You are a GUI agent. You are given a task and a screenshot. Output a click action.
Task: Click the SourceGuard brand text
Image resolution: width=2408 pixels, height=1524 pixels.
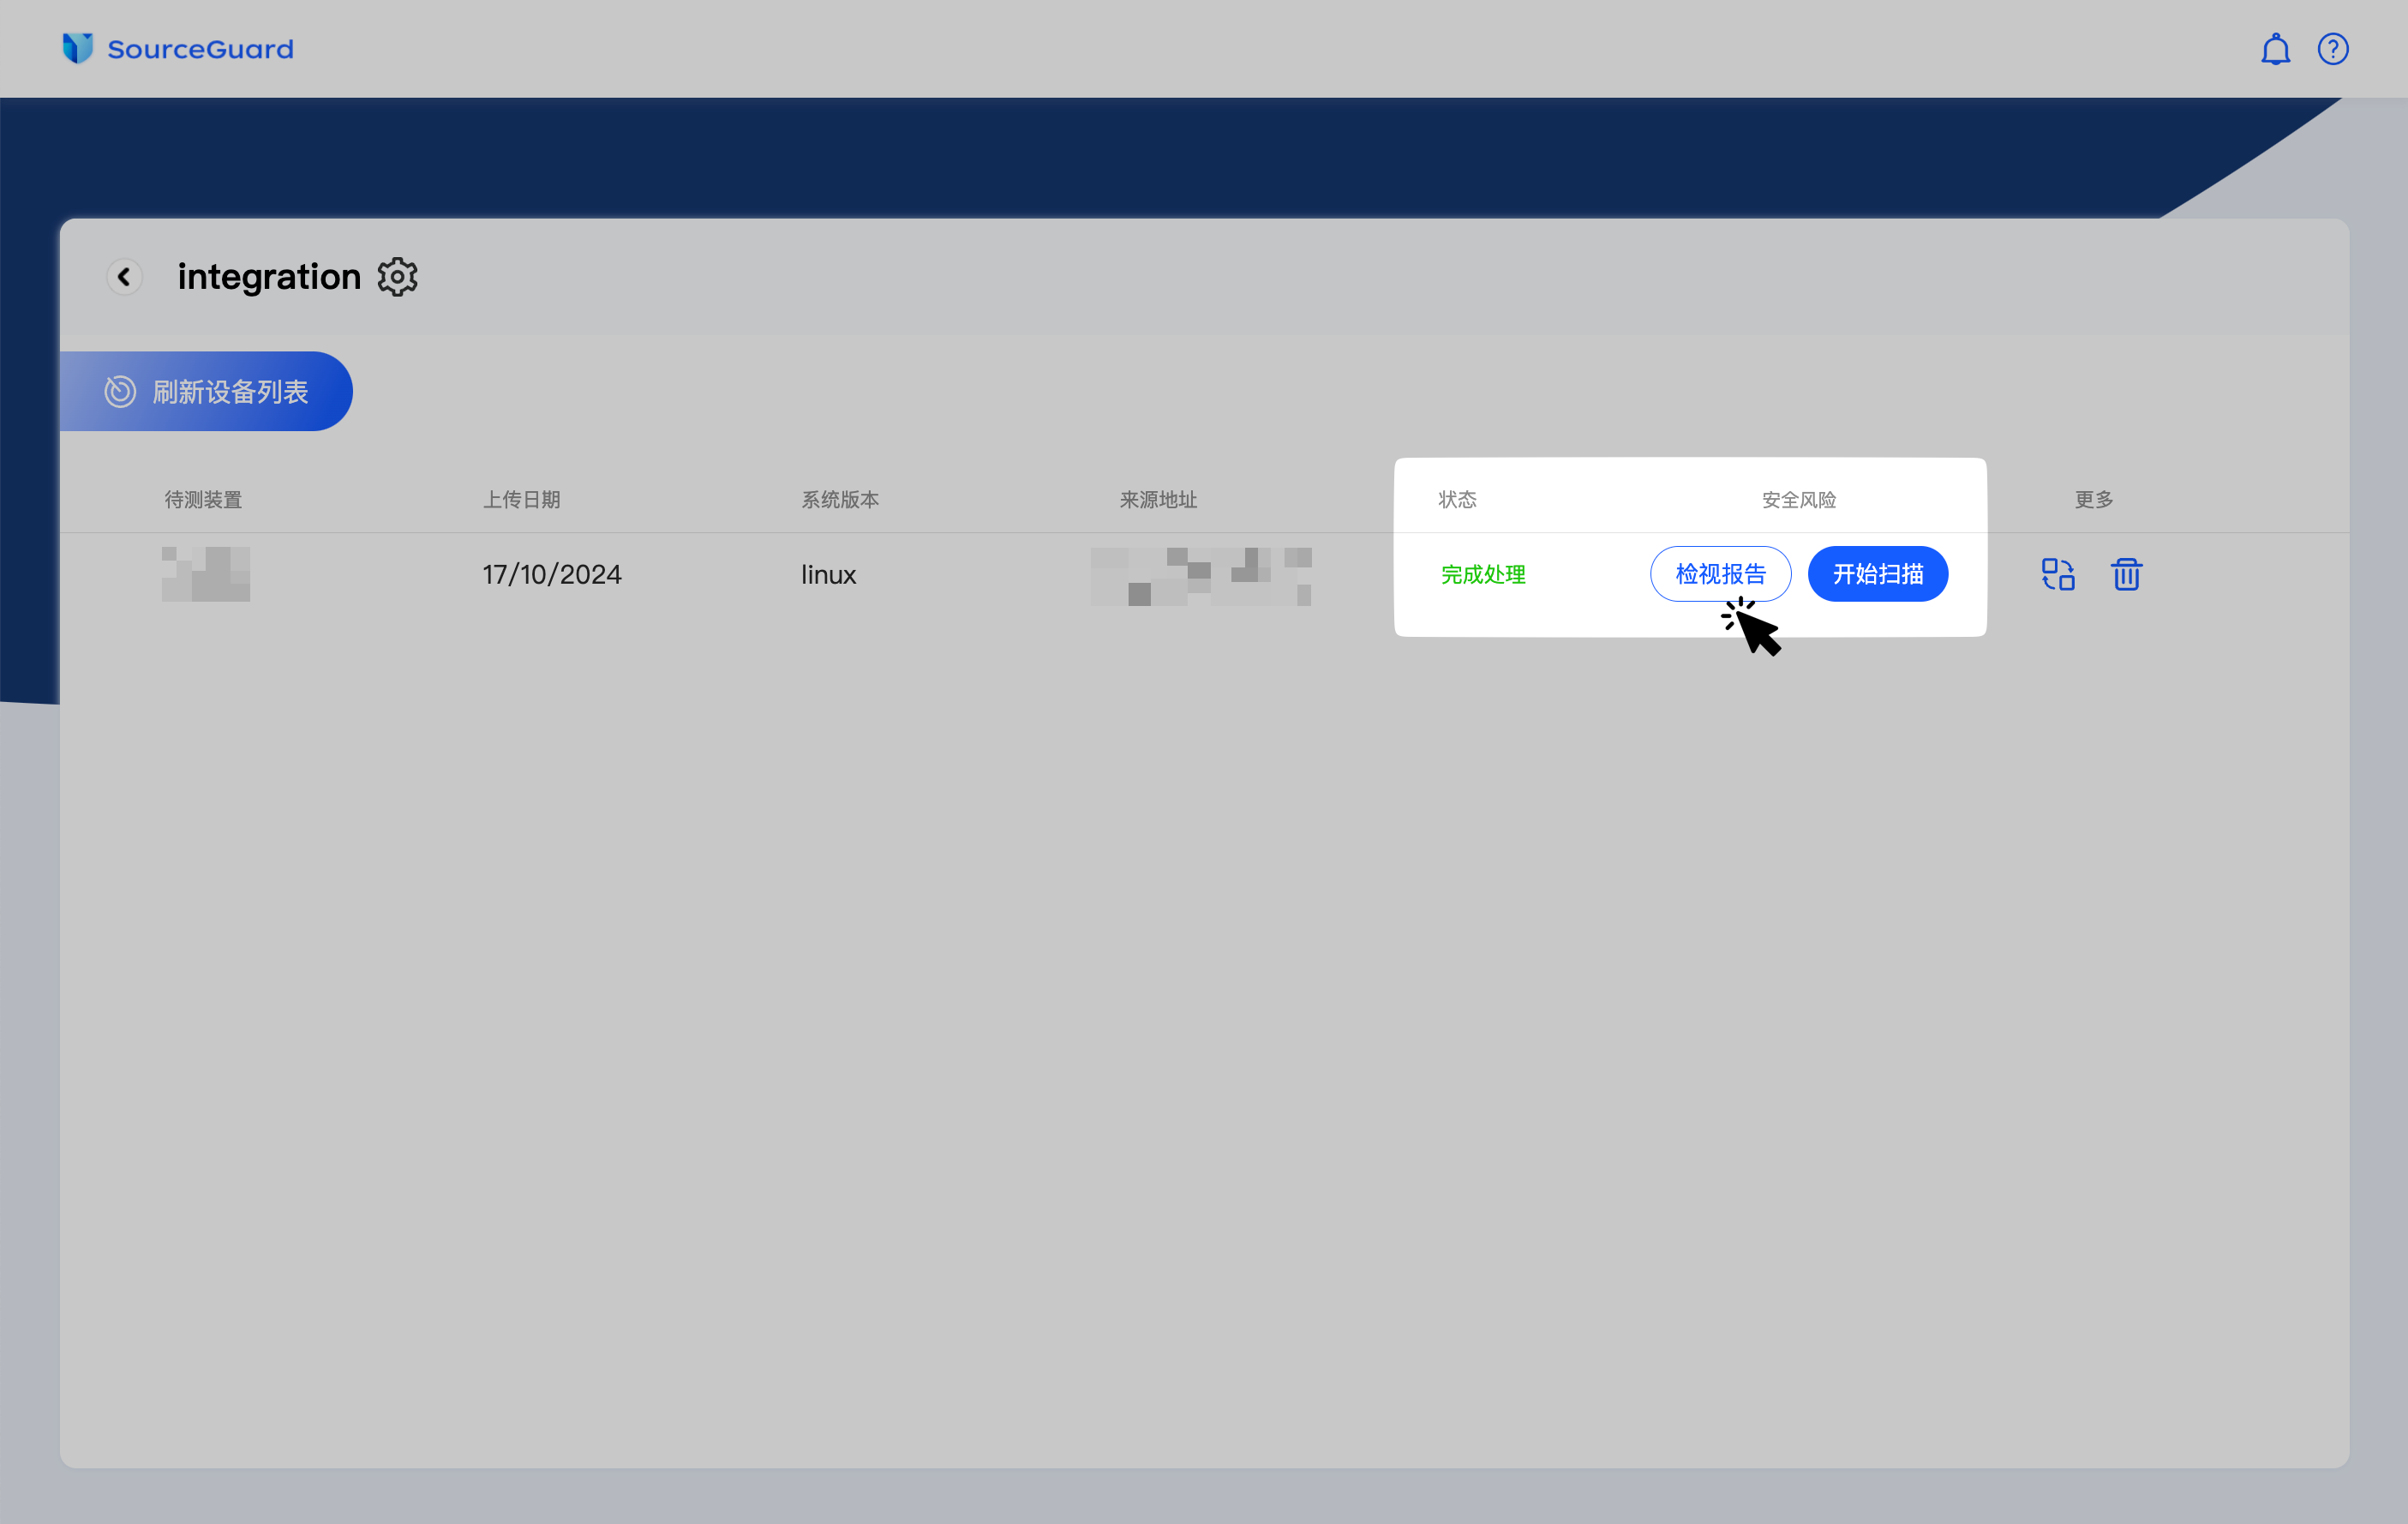point(200,49)
